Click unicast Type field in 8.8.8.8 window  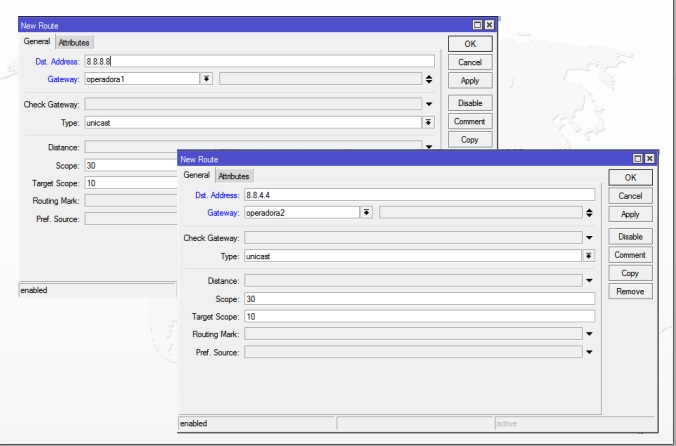[x=253, y=122]
